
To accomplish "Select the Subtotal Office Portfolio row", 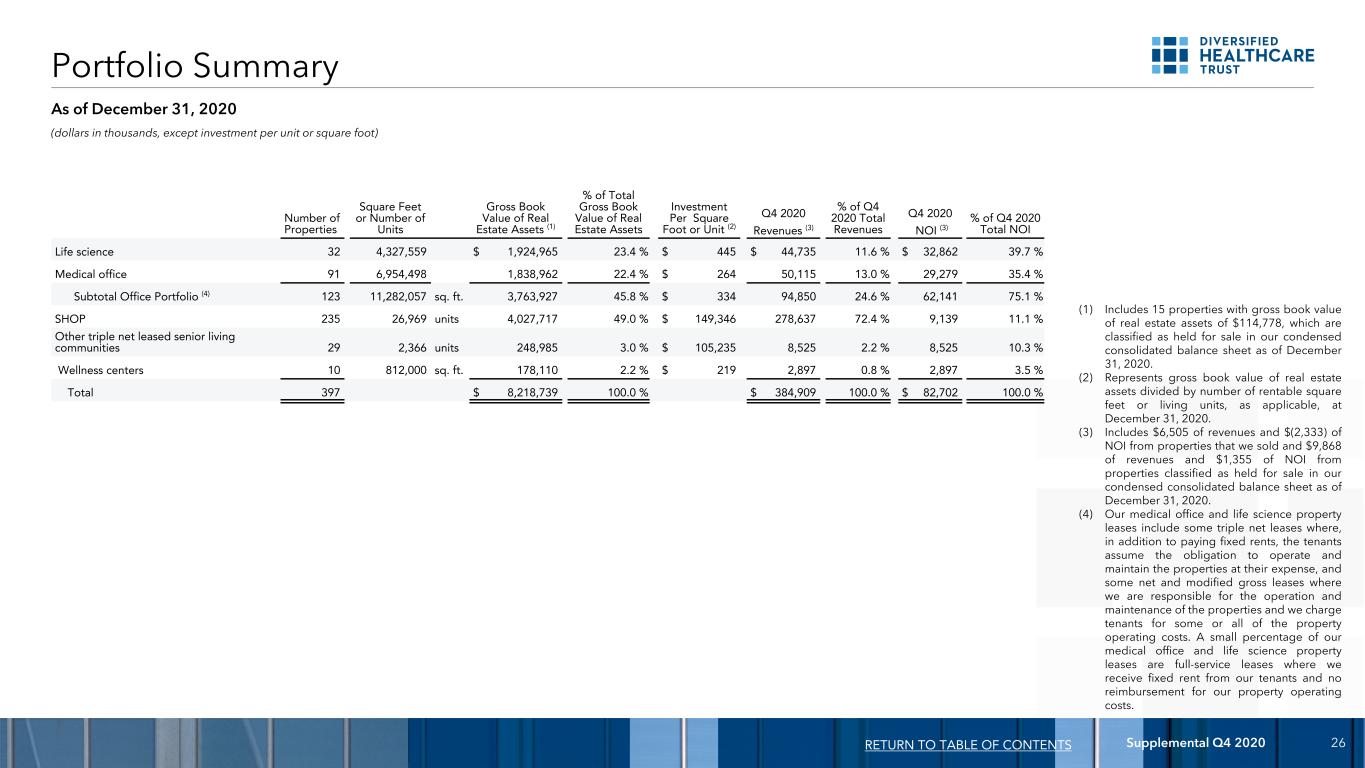I will point(548,296).
